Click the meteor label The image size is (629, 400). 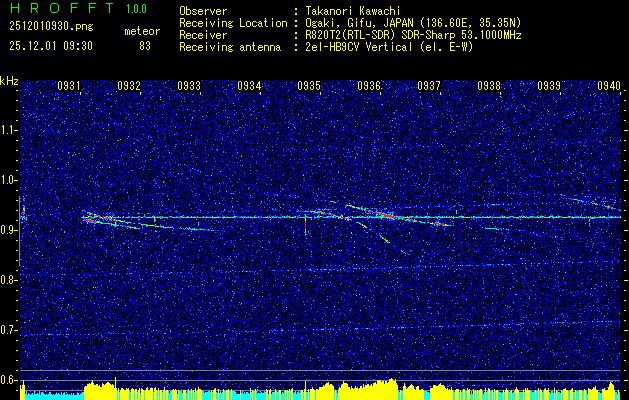click(142, 31)
